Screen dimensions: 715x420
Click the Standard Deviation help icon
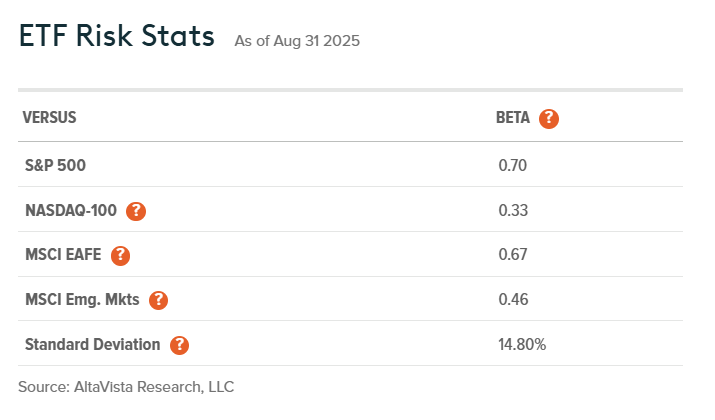[x=179, y=344]
